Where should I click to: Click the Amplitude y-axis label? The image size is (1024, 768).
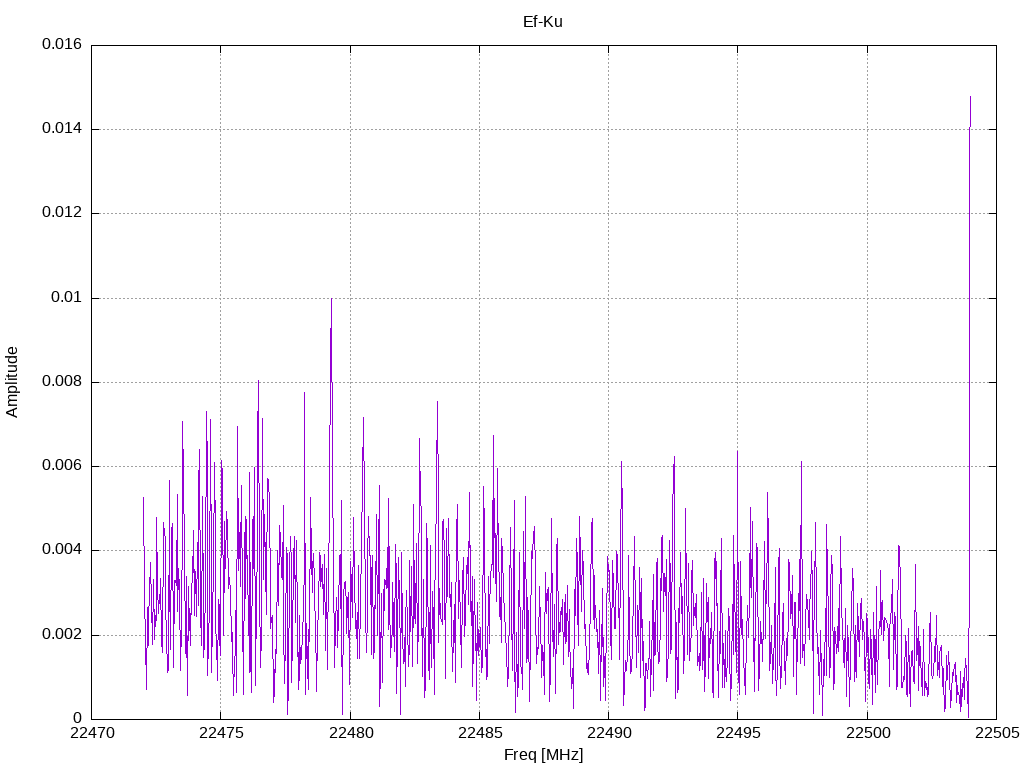[12, 382]
